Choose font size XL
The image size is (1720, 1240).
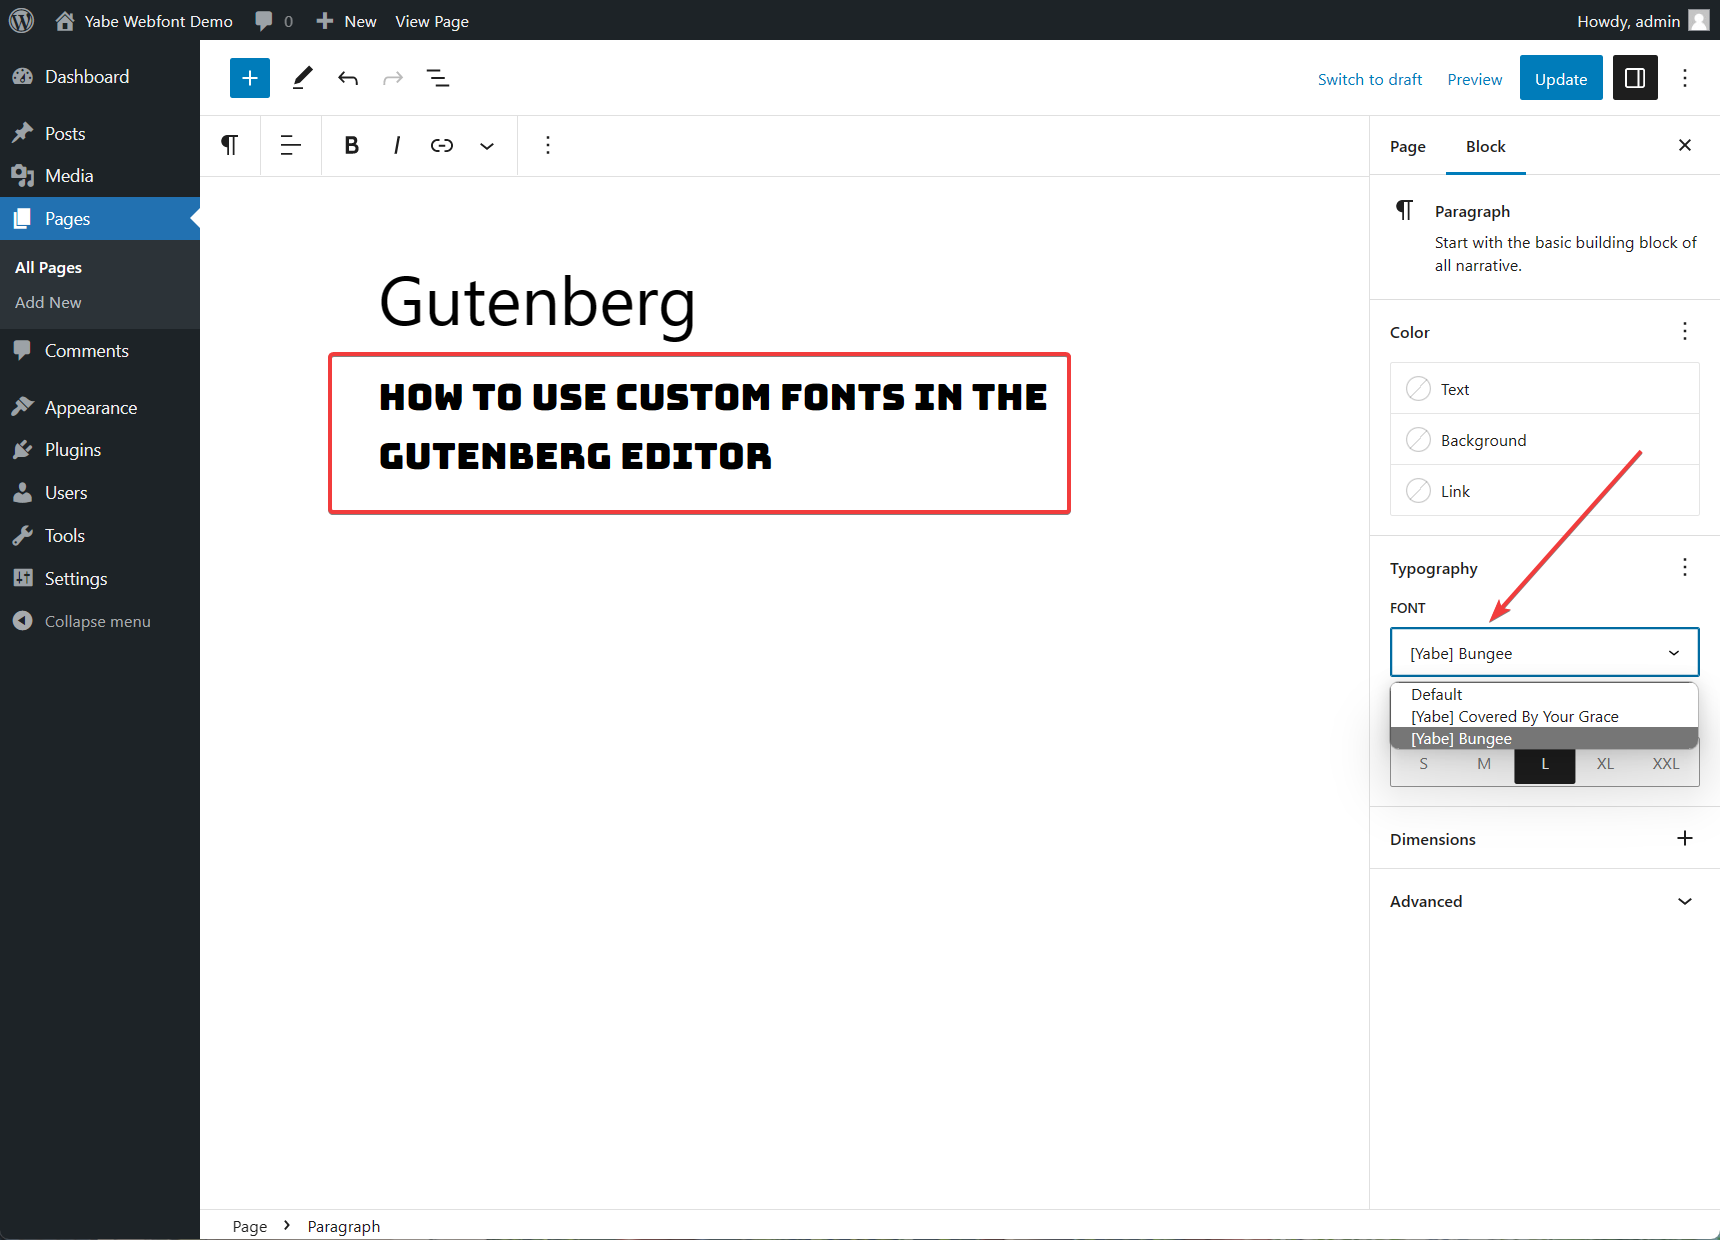click(x=1605, y=764)
